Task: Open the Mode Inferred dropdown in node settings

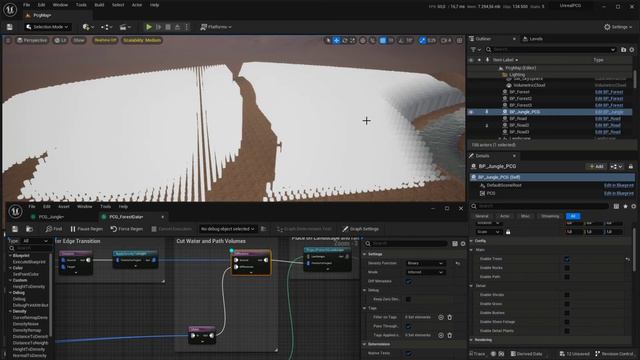Action: (x=425, y=272)
